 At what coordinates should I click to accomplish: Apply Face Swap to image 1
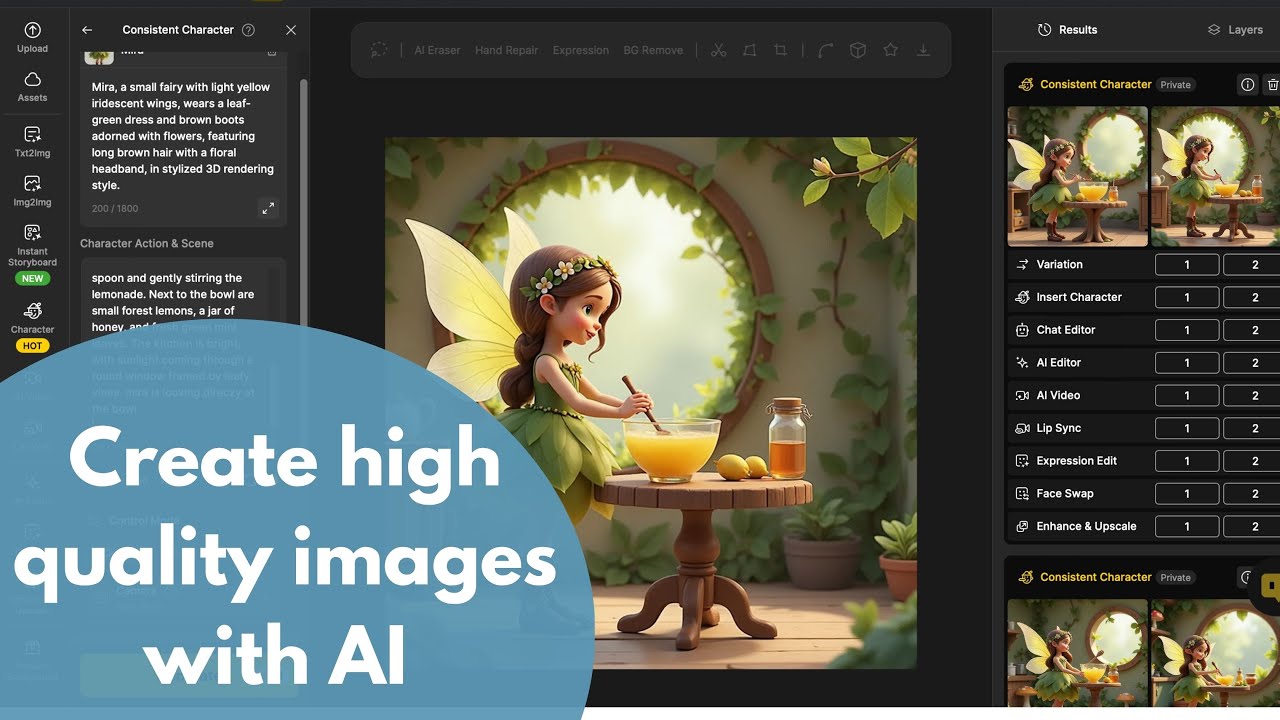pos(1187,493)
